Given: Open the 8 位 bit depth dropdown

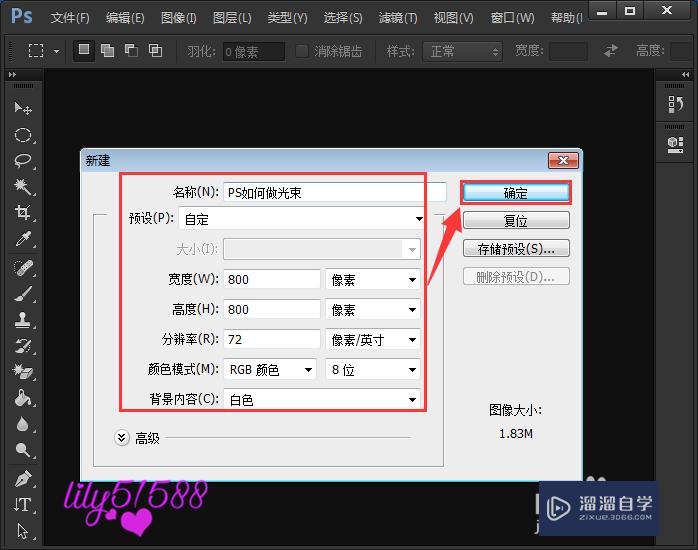Looking at the screenshot, I should [373, 369].
